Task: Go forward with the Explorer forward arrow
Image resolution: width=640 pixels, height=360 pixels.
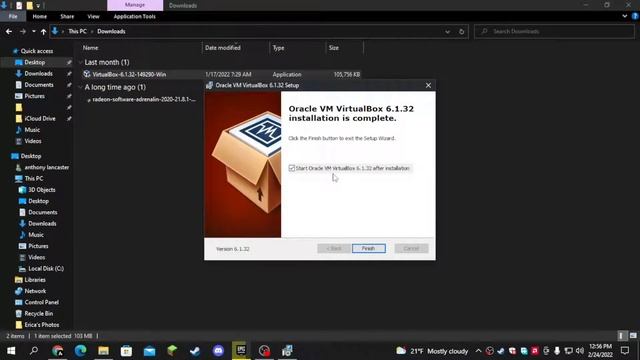Action: click(23, 31)
